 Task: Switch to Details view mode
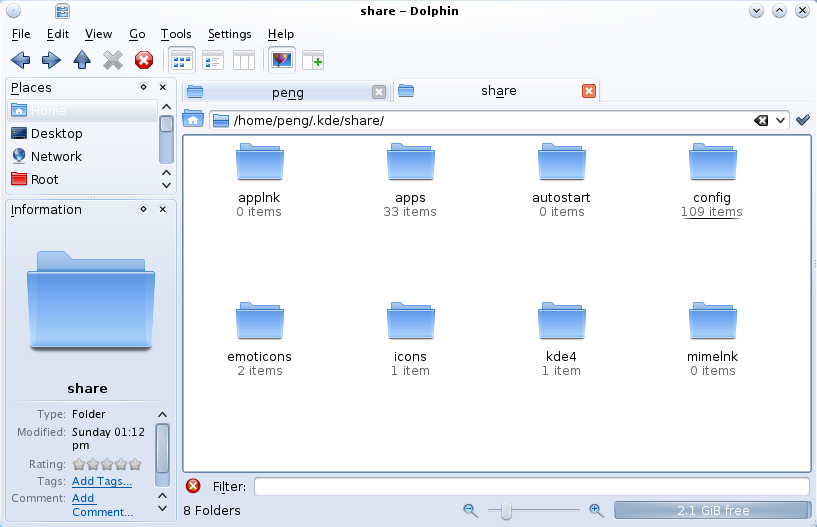(x=213, y=60)
